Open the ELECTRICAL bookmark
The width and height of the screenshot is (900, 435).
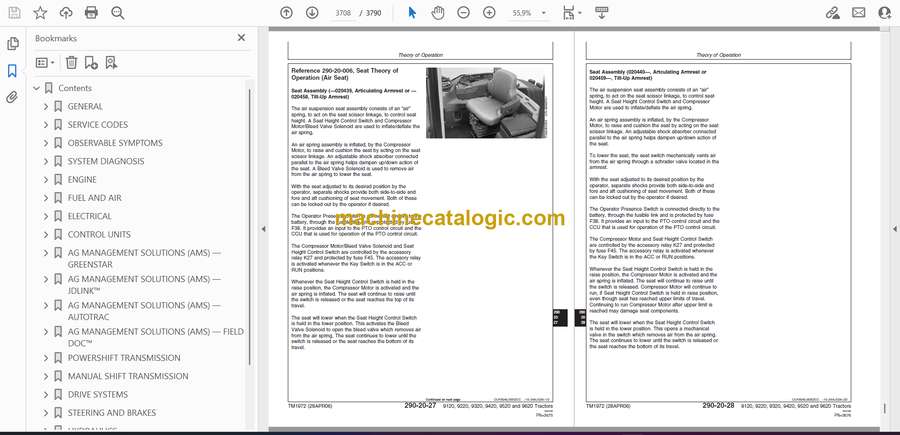click(x=90, y=216)
